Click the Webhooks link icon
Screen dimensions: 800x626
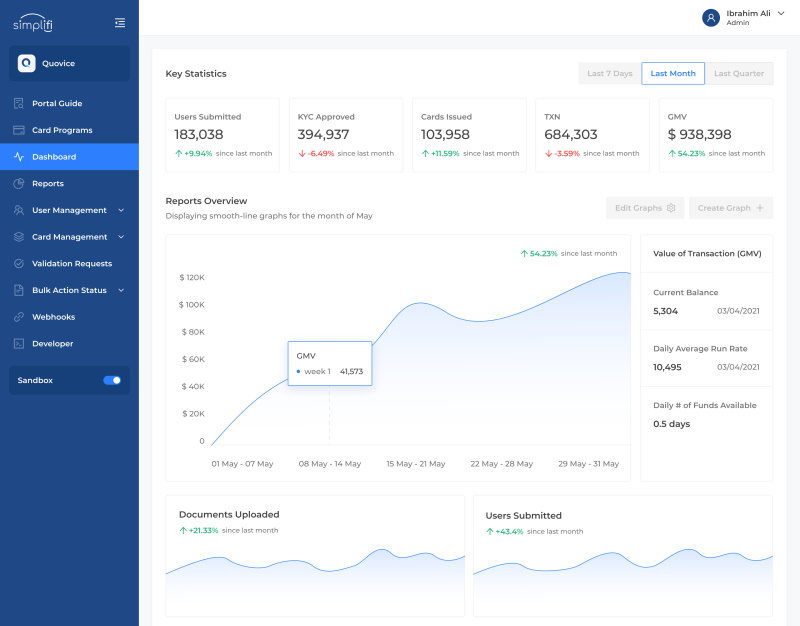[x=19, y=317]
